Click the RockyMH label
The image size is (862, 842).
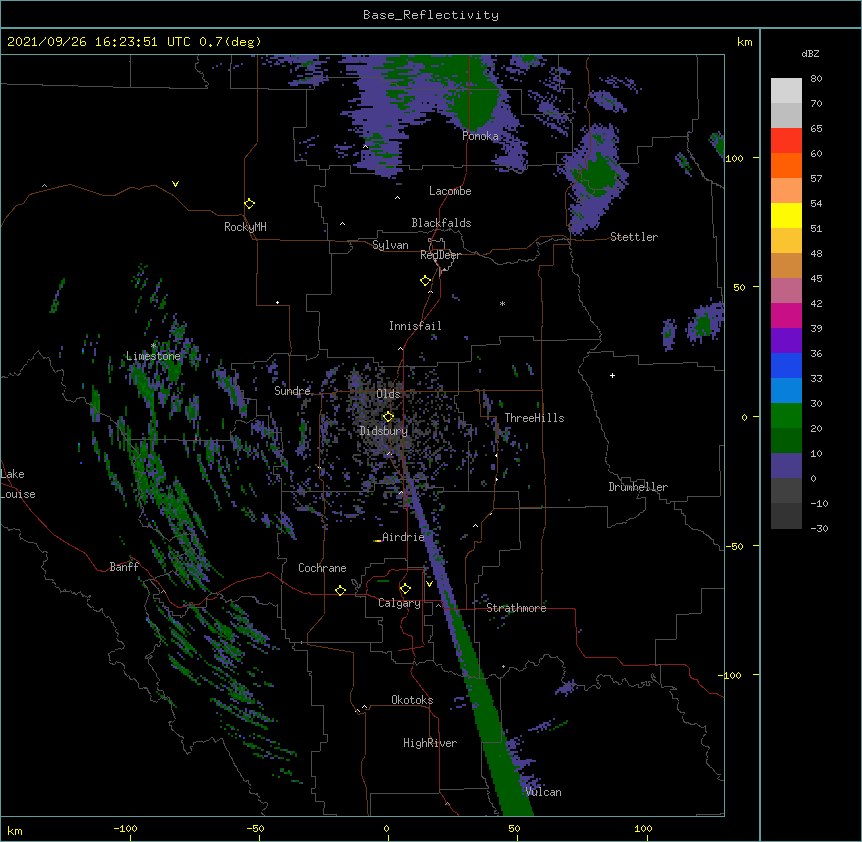[245, 227]
